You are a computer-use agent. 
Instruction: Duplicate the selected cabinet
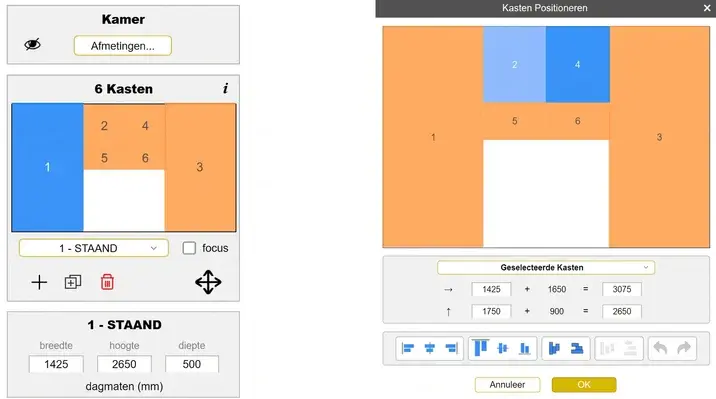pos(73,282)
